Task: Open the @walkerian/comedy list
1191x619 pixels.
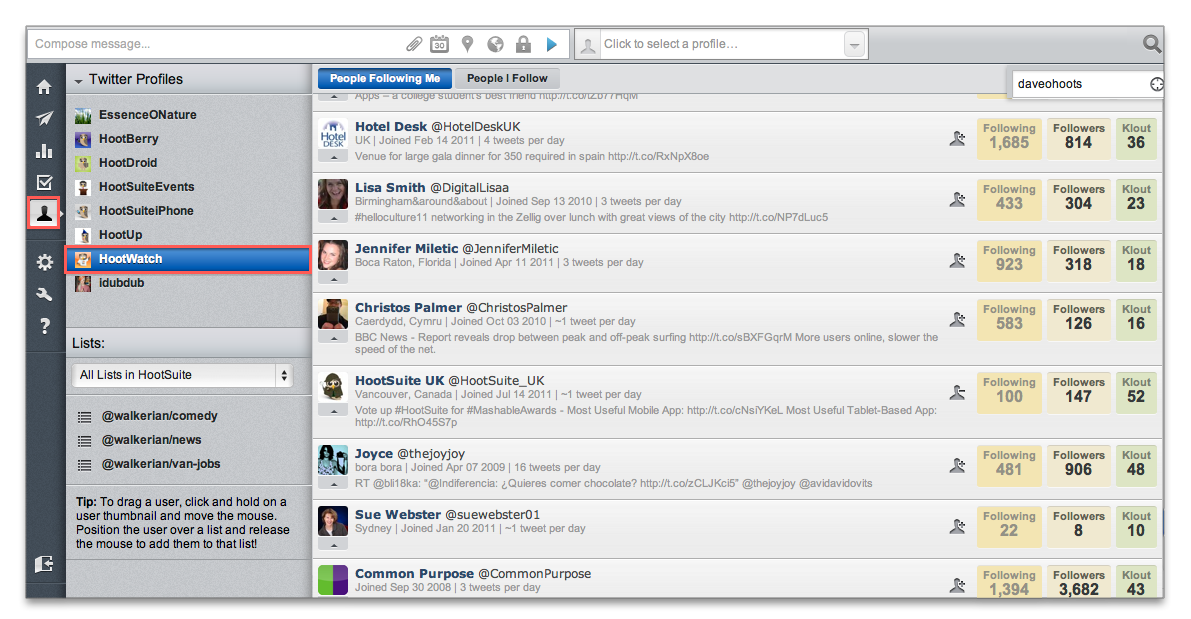Action: point(160,416)
